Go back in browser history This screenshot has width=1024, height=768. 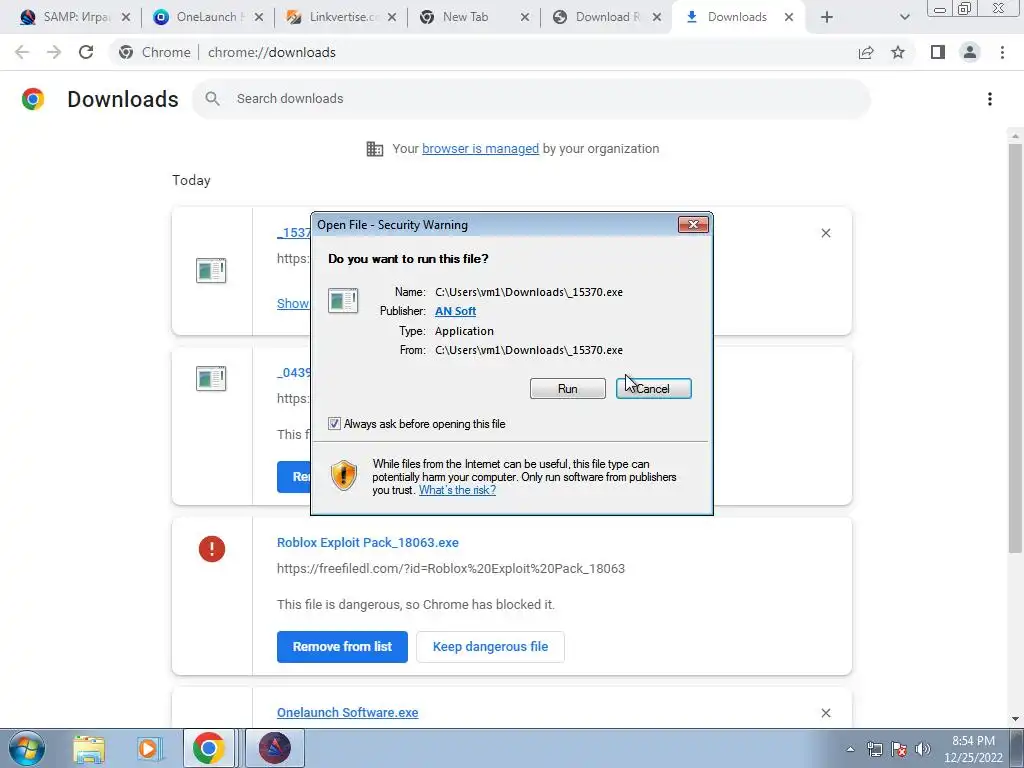22,52
